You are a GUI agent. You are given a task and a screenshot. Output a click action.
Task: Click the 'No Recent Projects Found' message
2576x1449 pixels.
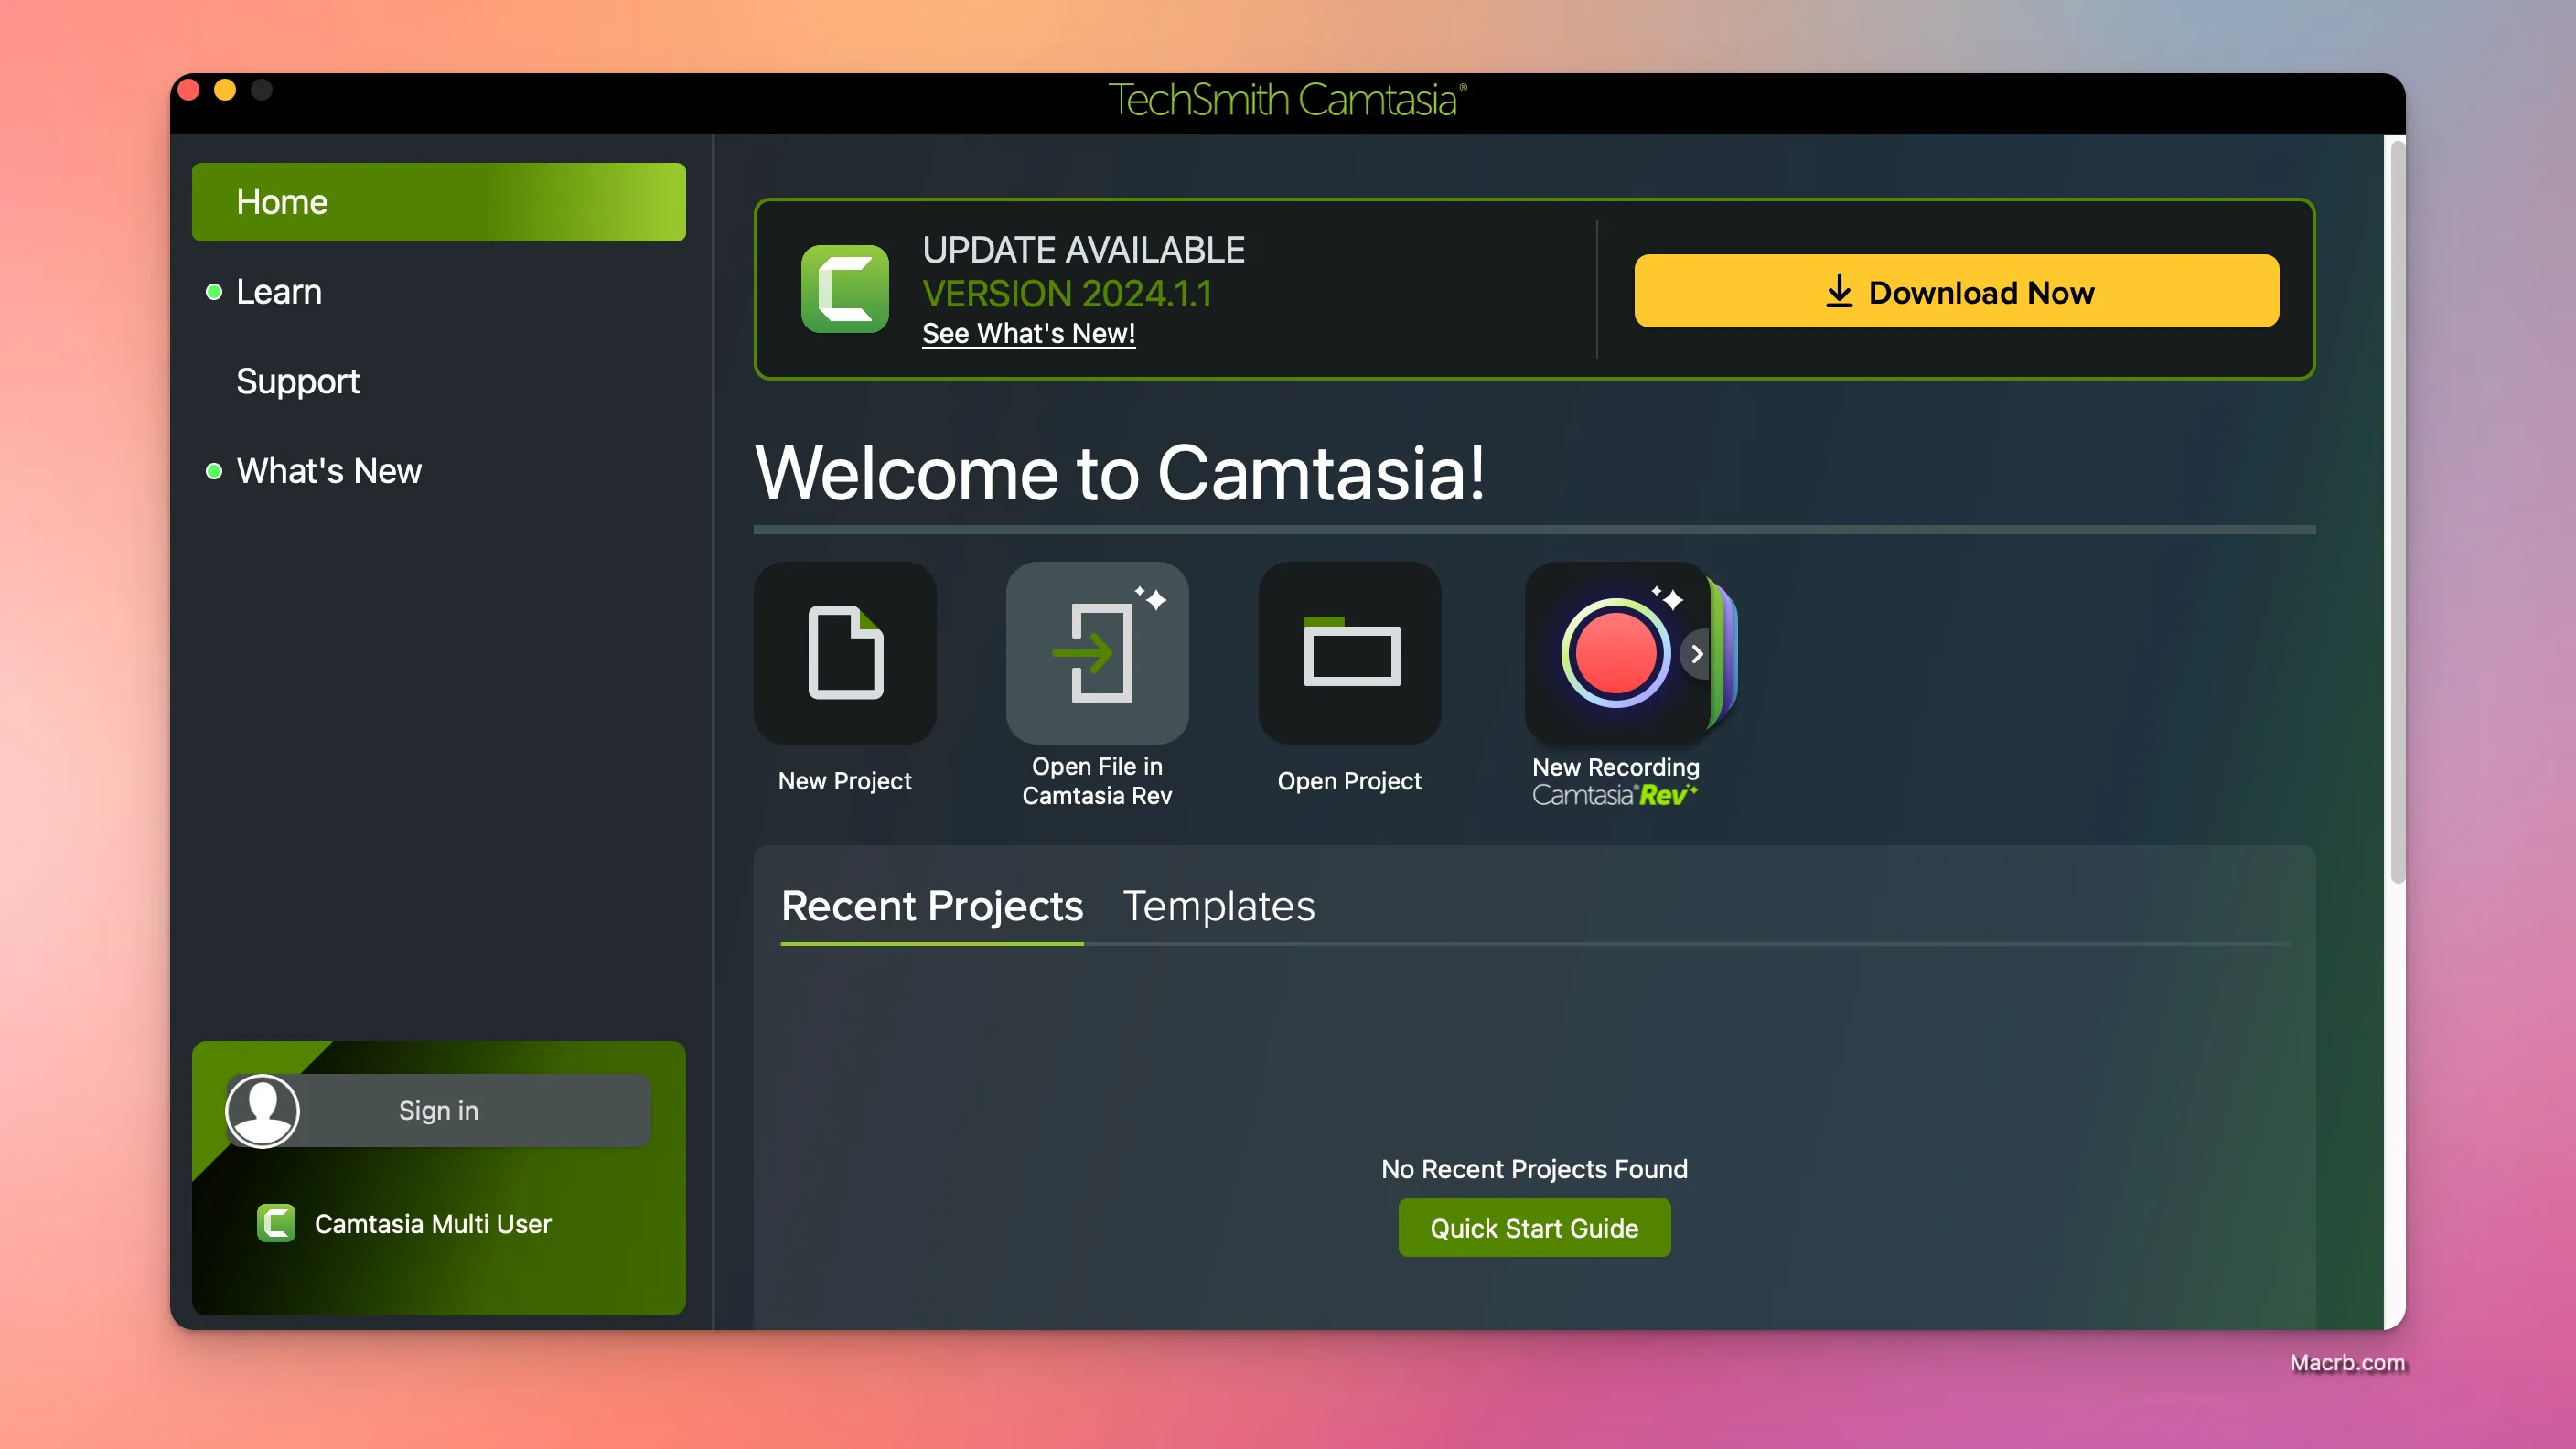click(1534, 1169)
